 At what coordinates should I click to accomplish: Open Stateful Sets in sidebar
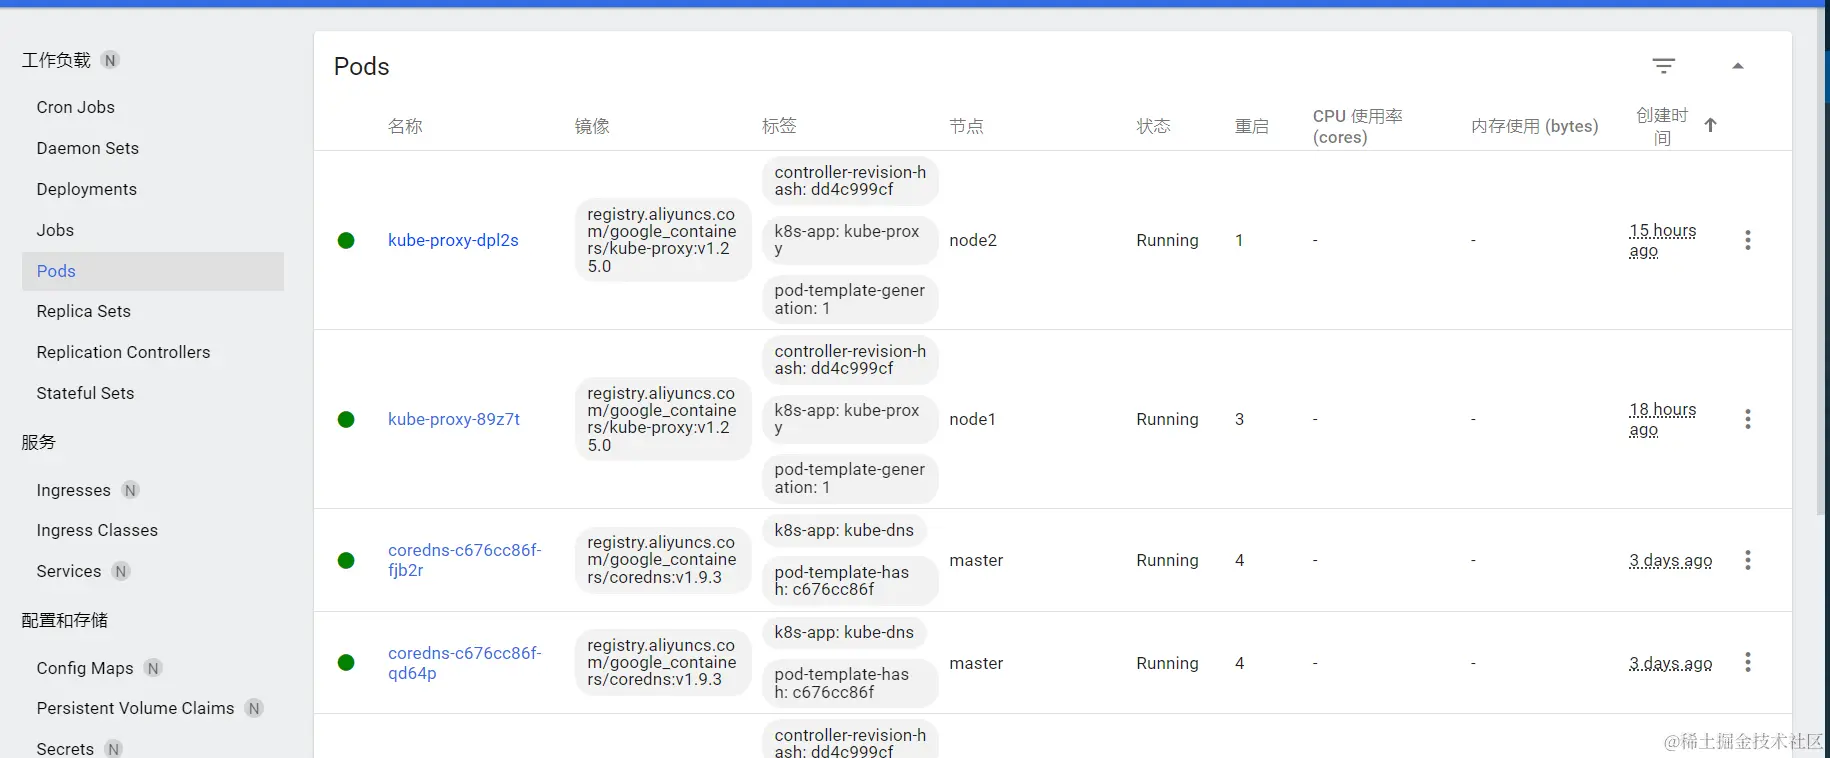click(x=85, y=393)
